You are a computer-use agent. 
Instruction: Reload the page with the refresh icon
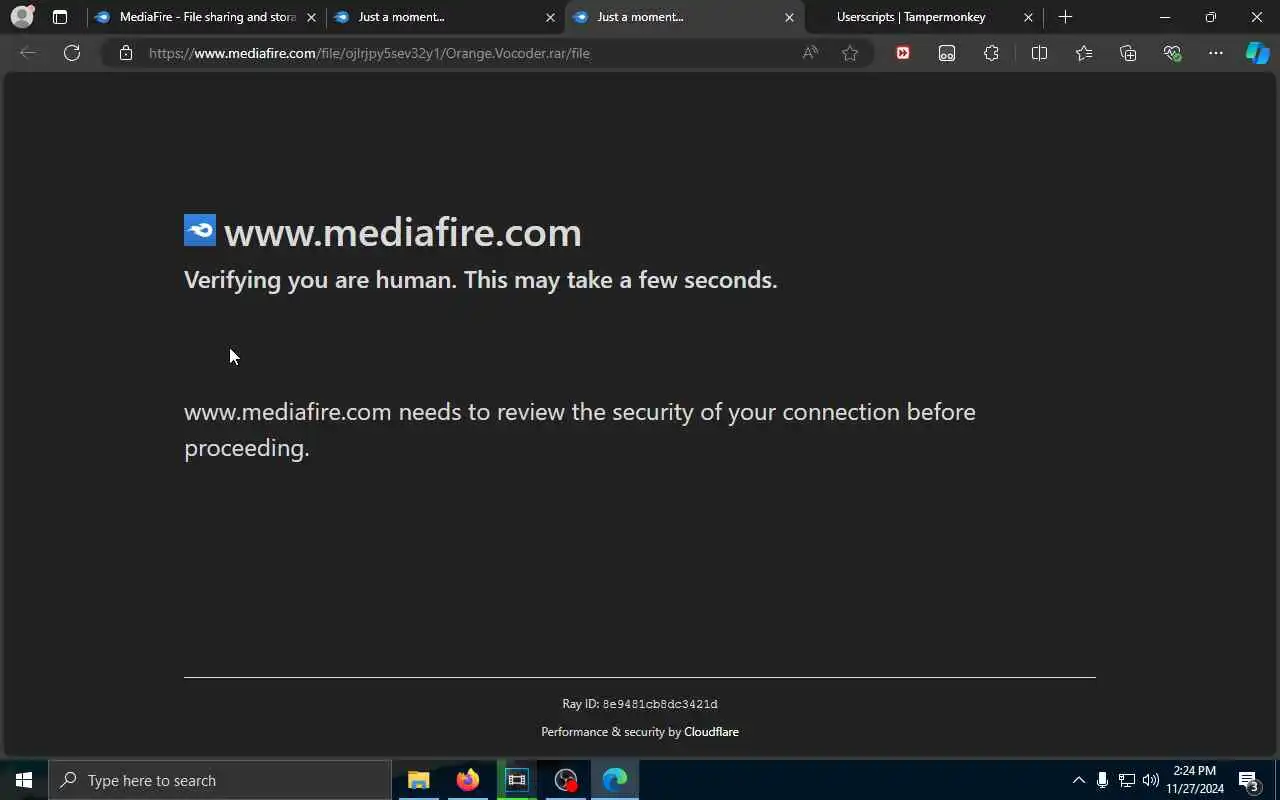point(72,53)
